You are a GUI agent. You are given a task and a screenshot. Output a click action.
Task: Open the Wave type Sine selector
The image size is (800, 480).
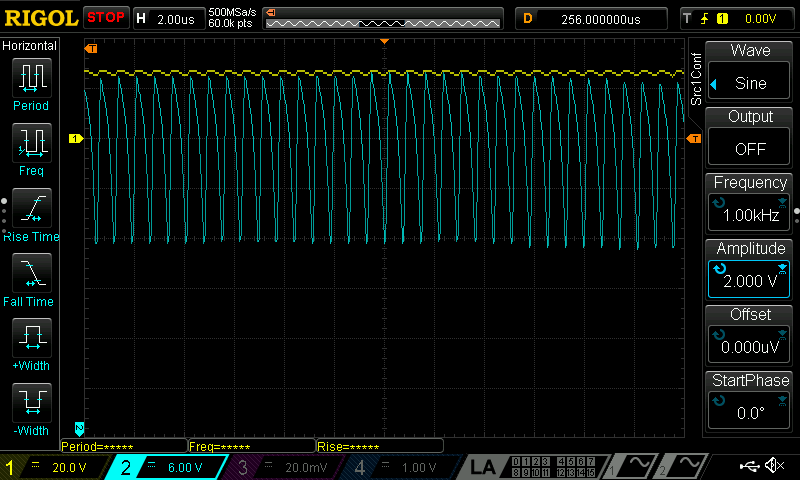pos(749,82)
